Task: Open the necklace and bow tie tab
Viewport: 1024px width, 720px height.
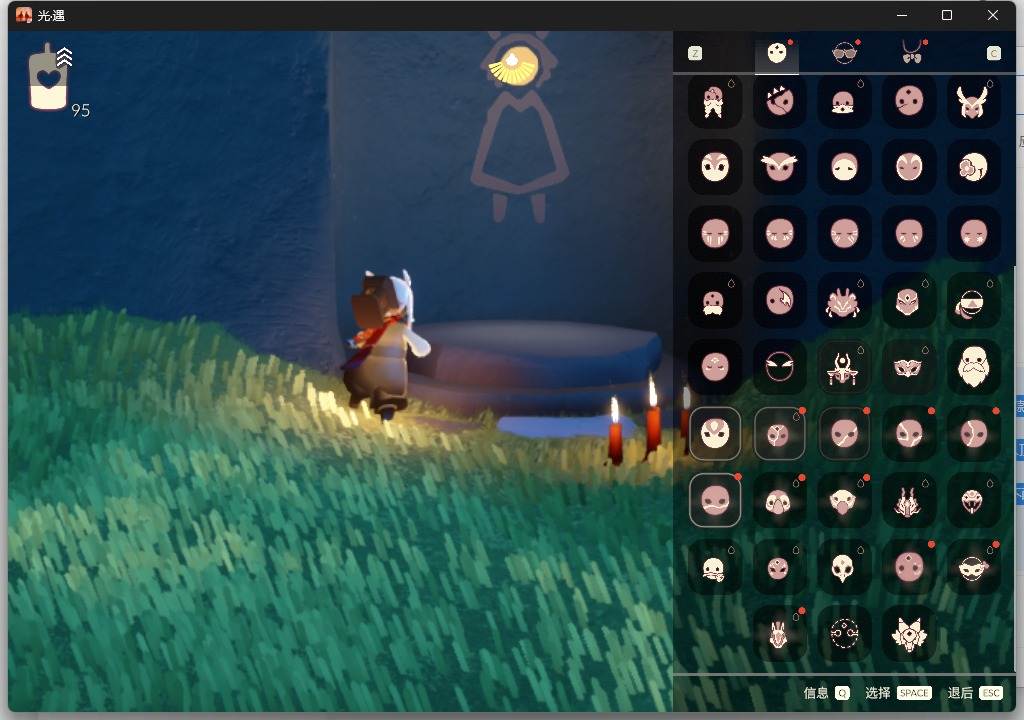Action: (912, 52)
